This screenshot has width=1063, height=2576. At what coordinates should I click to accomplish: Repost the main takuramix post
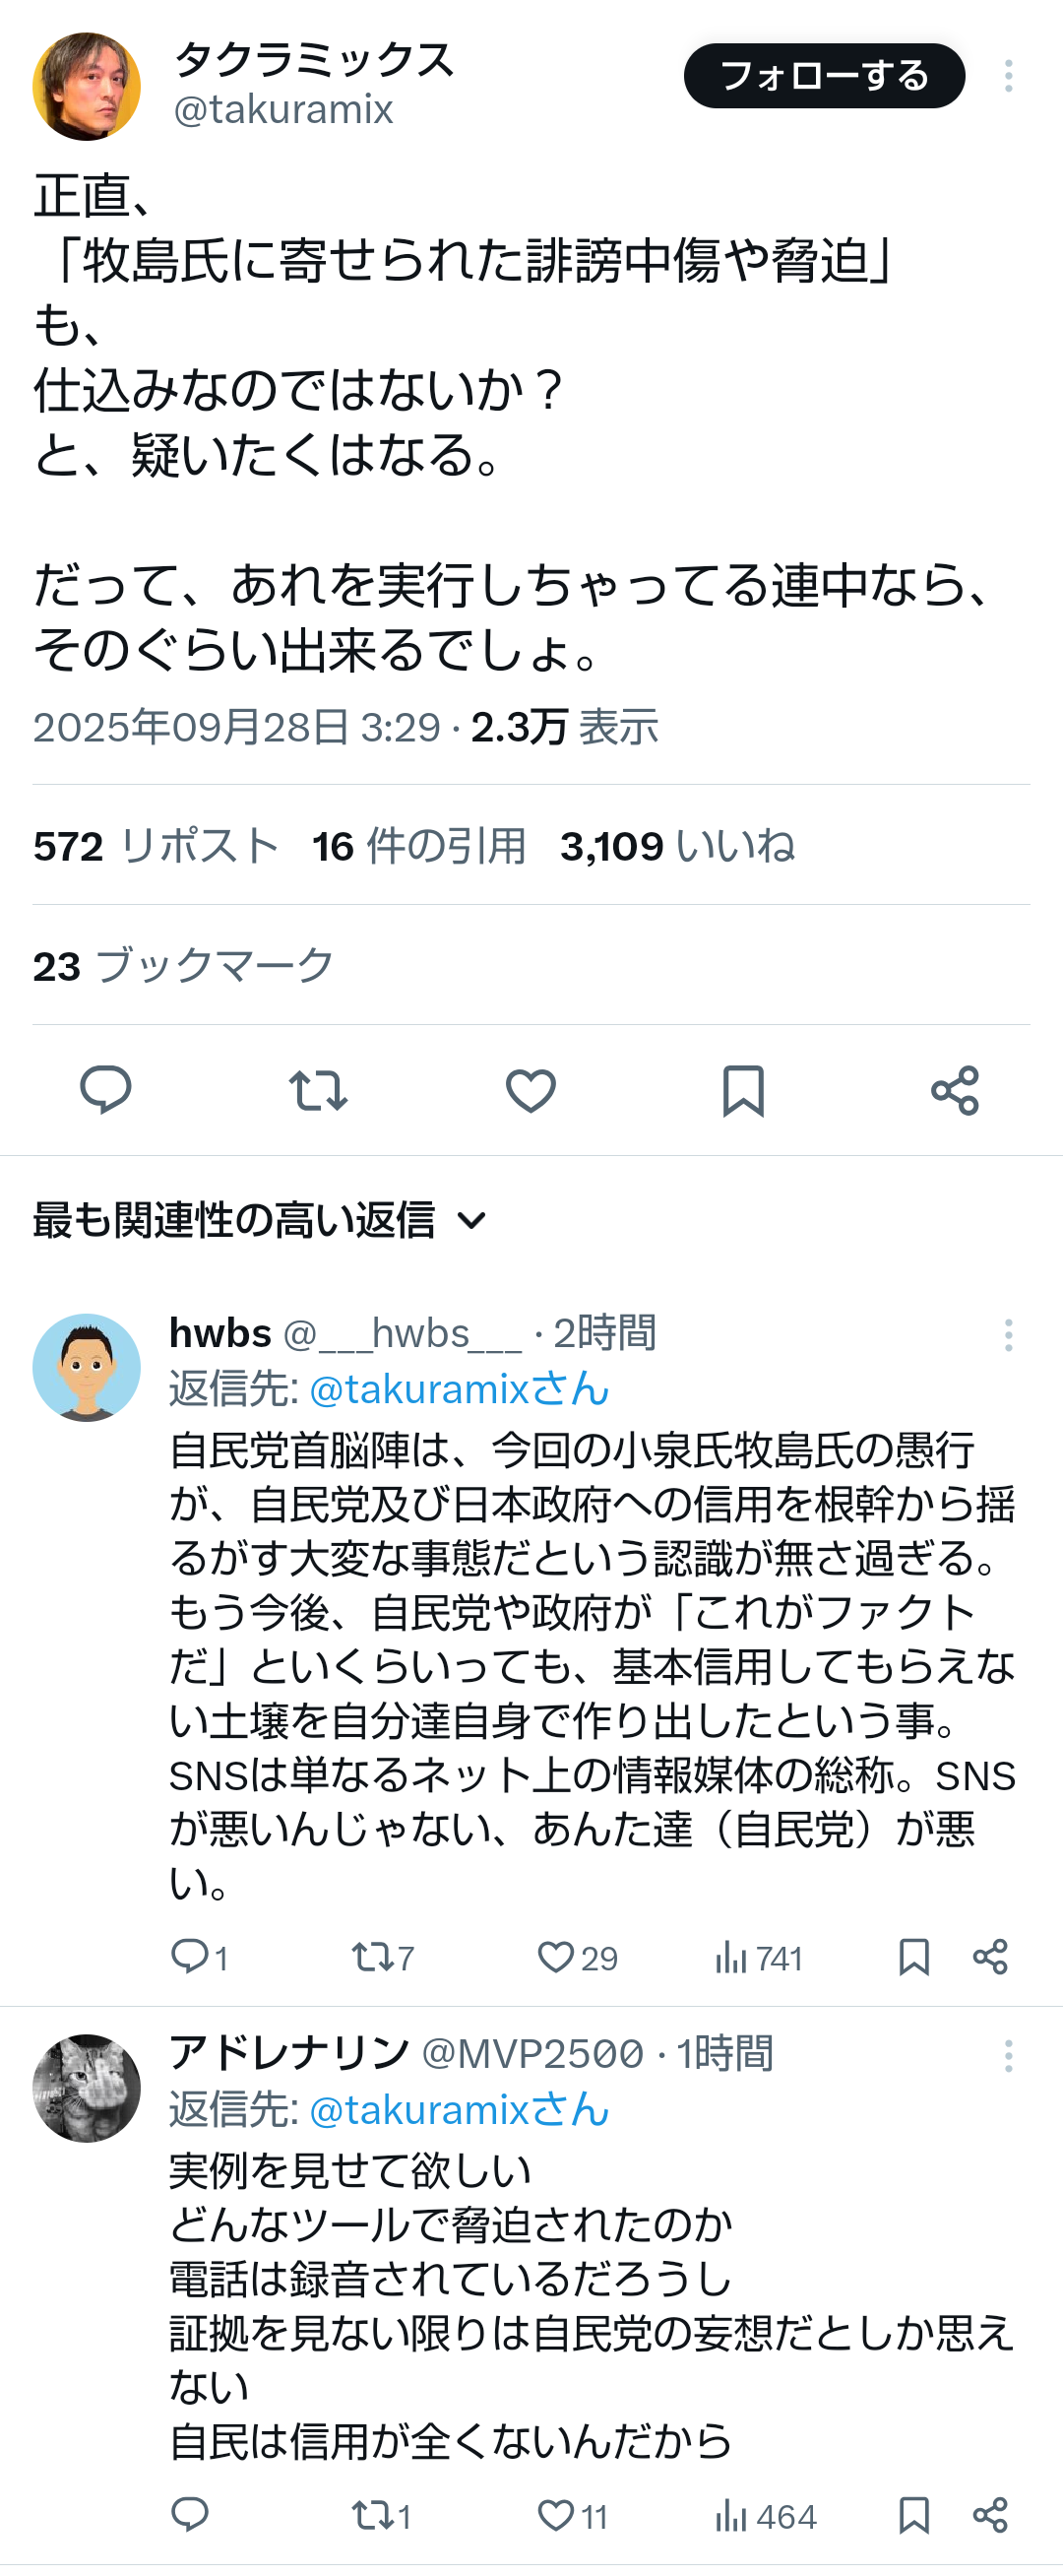pyautogui.click(x=318, y=1089)
